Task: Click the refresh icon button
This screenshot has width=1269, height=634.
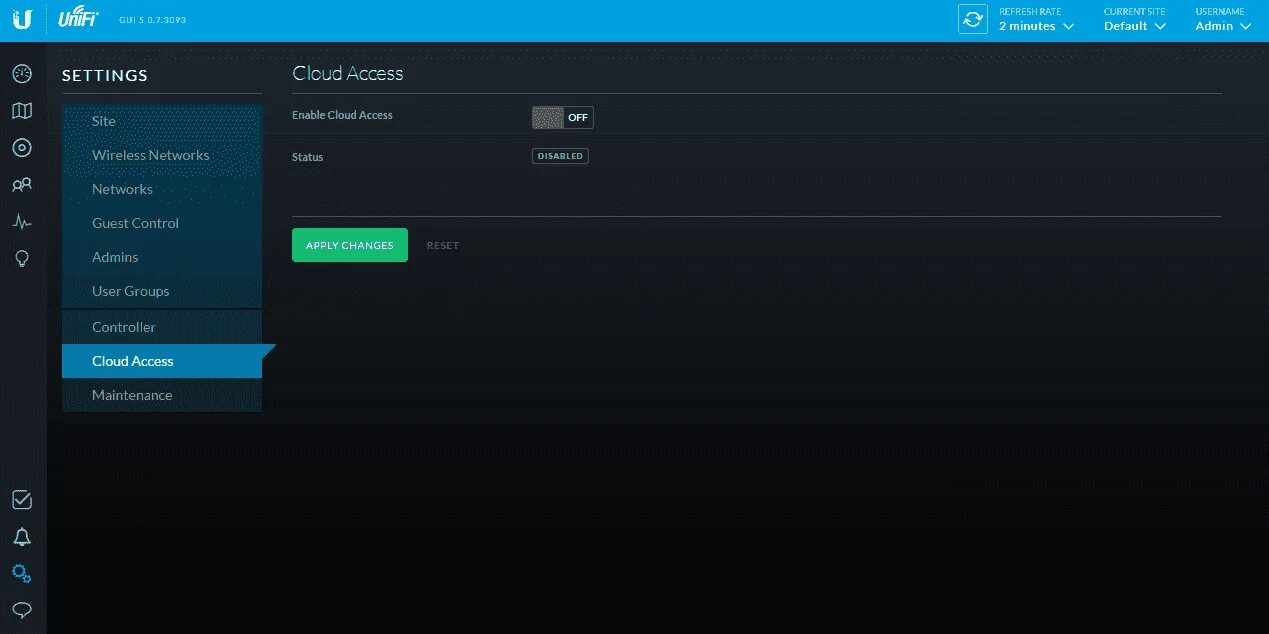Action: (973, 19)
